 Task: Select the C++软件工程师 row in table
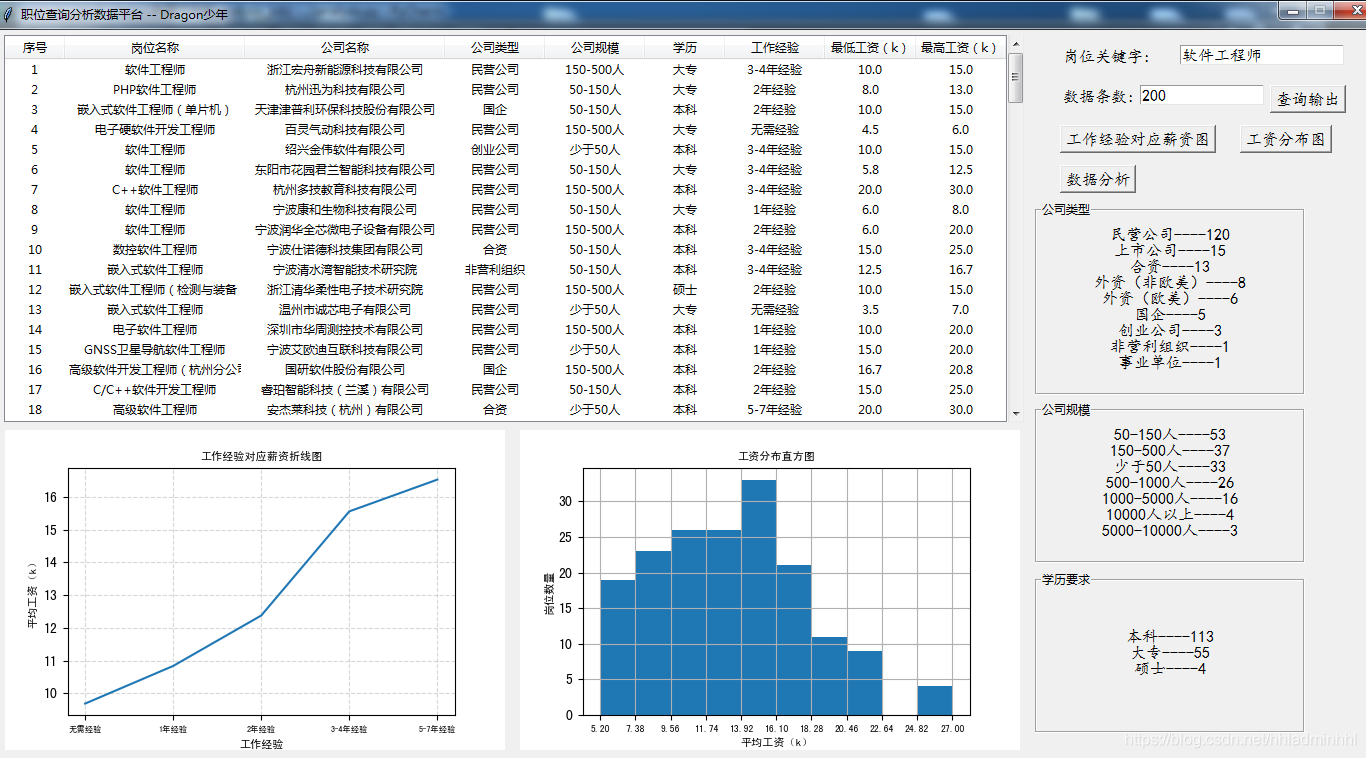(155, 190)
